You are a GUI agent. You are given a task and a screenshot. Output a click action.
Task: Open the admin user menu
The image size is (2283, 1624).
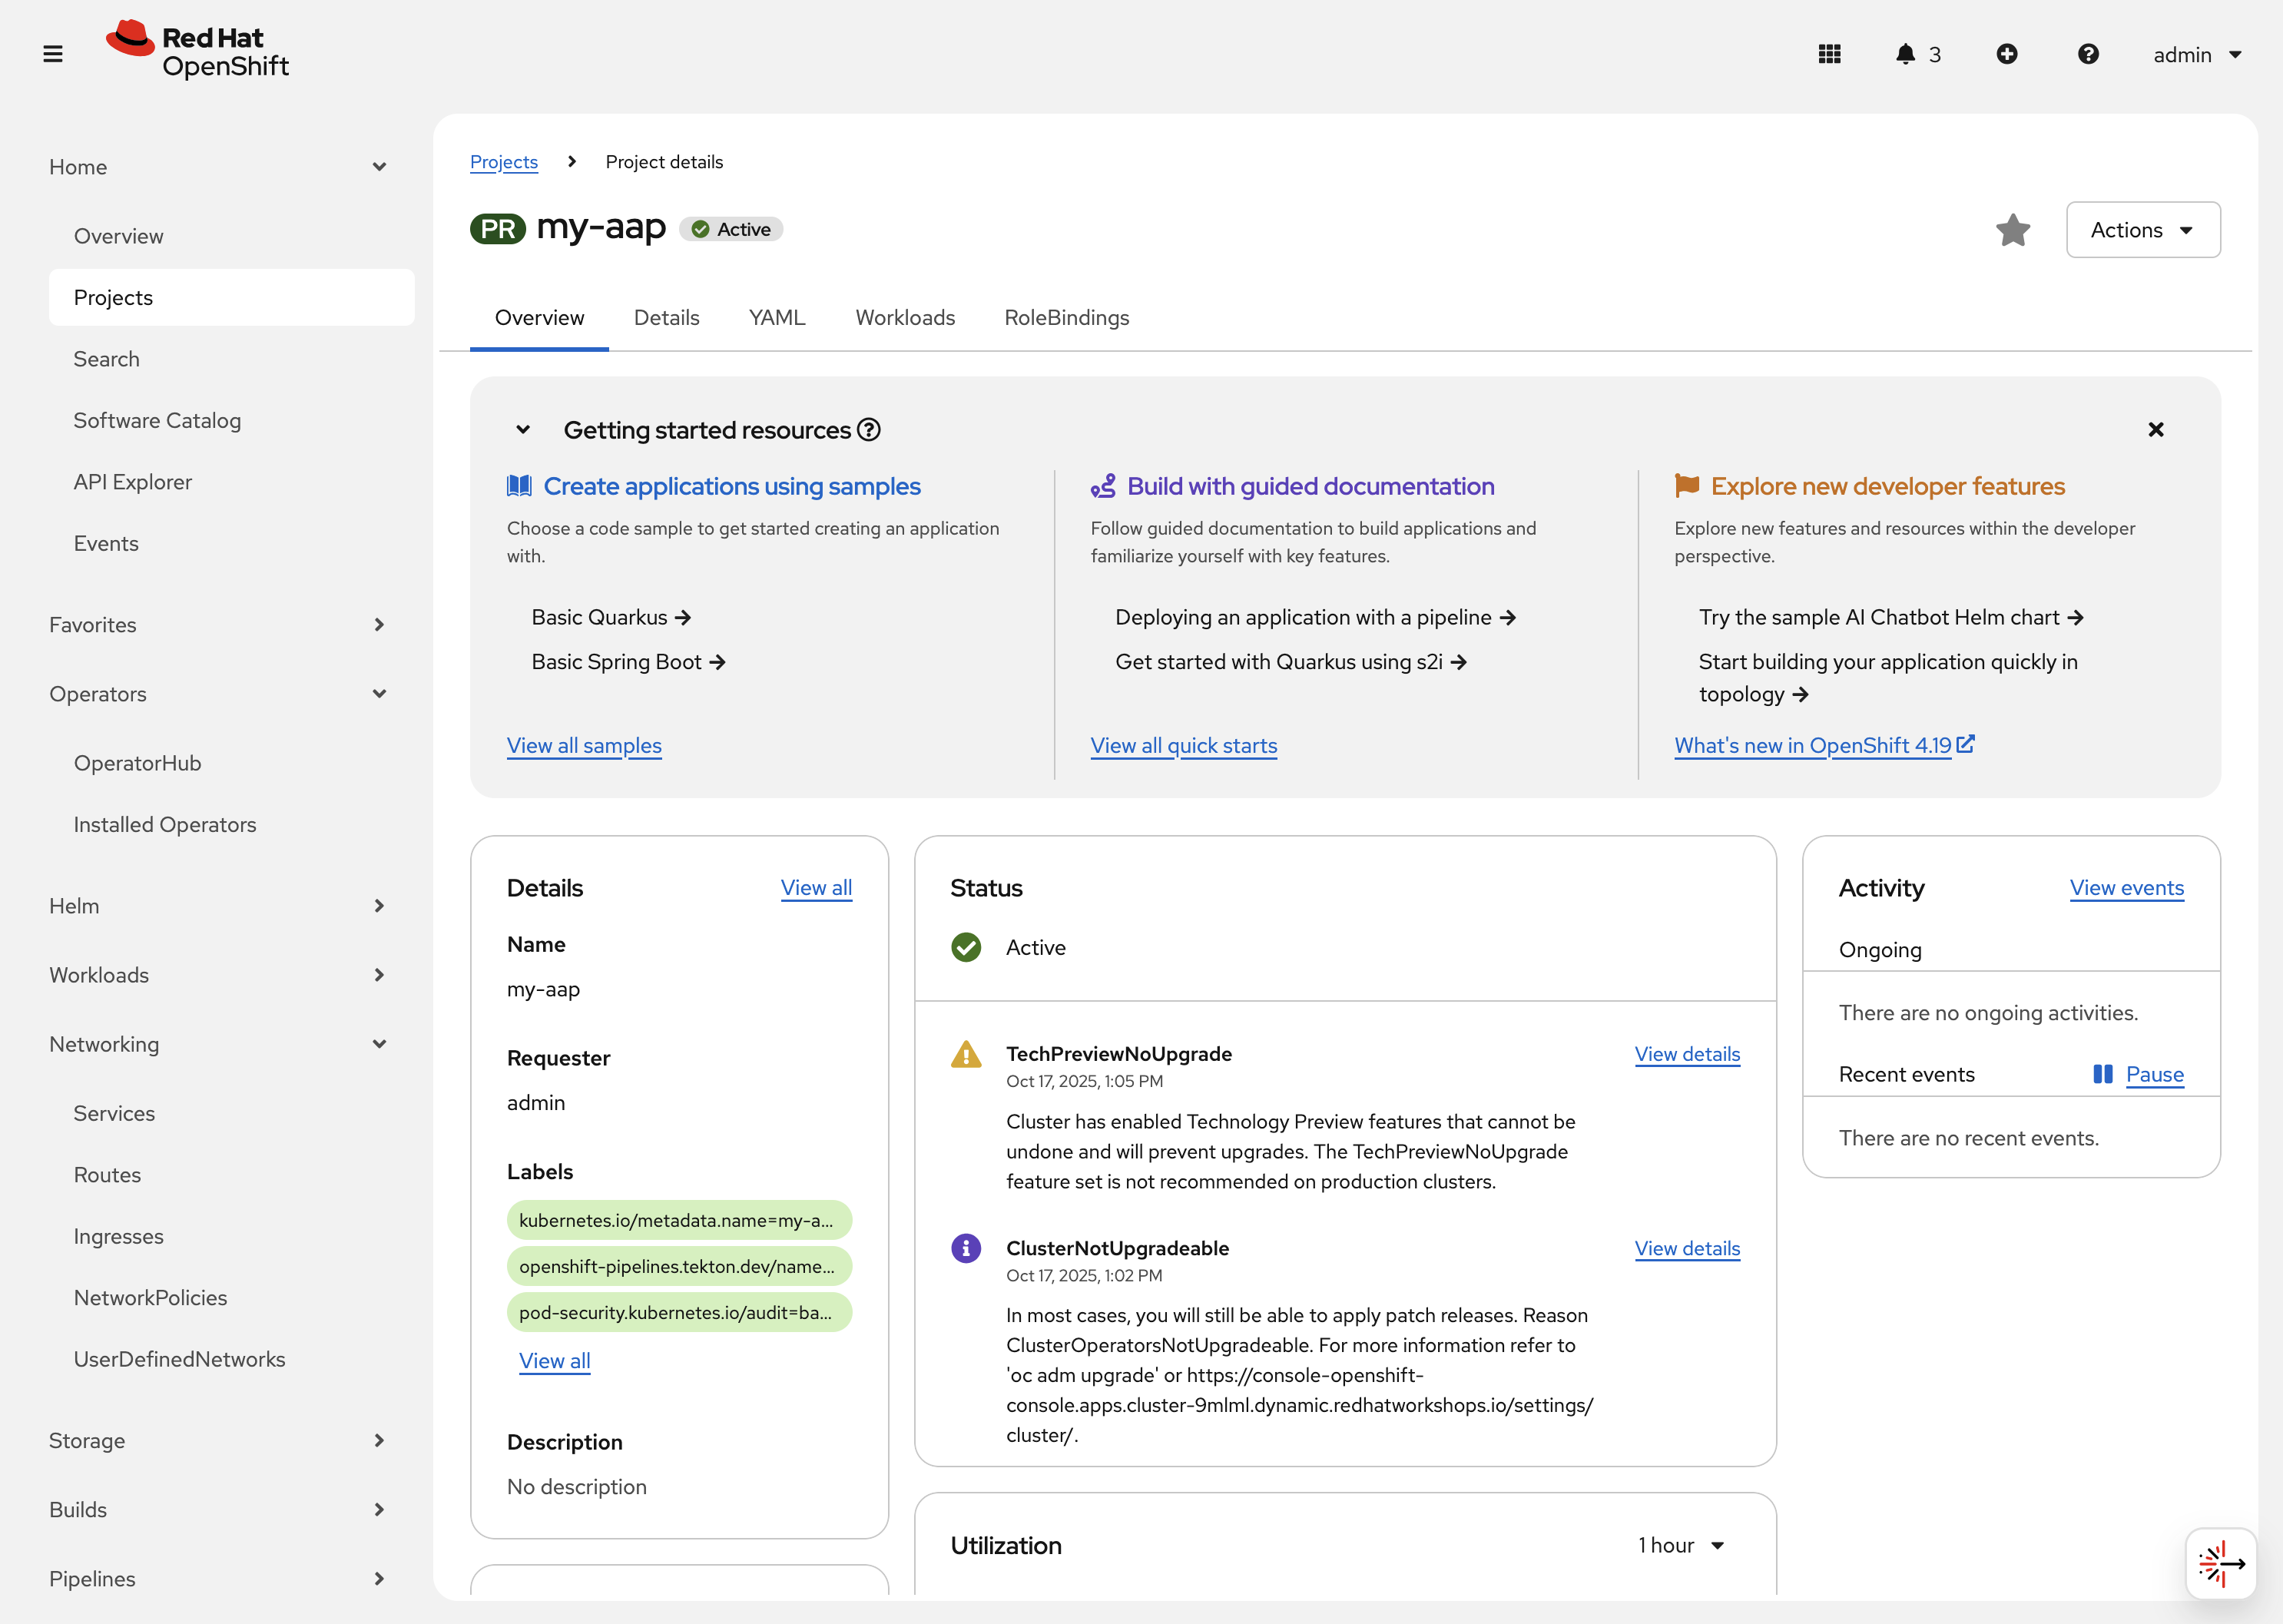click(x=2196, y=55)
